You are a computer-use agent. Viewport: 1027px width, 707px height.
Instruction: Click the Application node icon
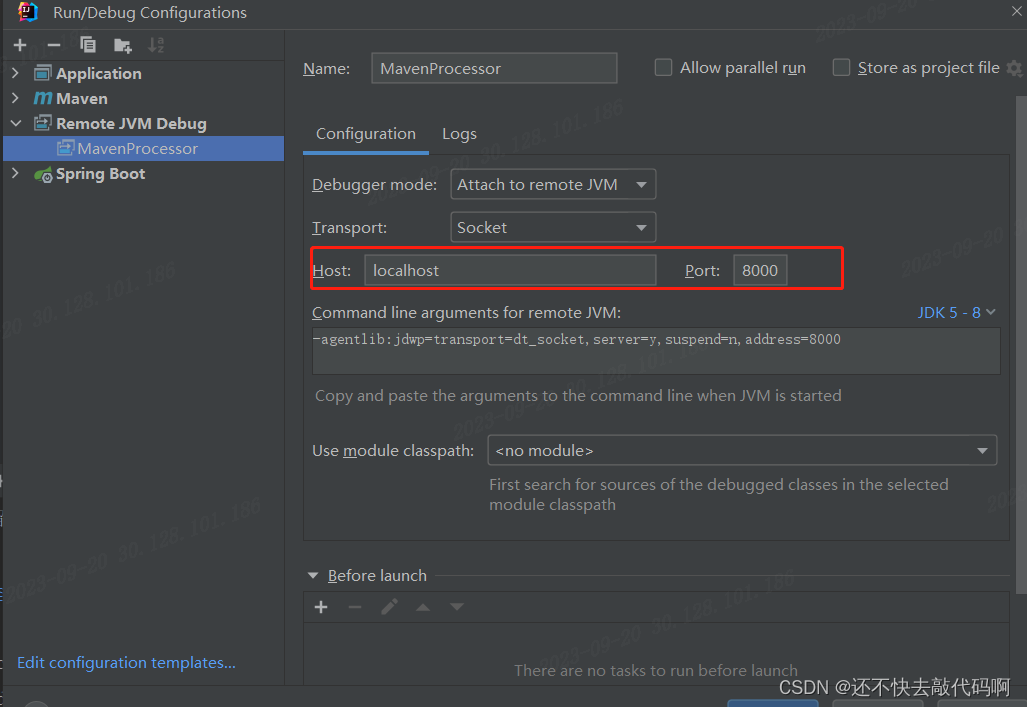(43, 73)
